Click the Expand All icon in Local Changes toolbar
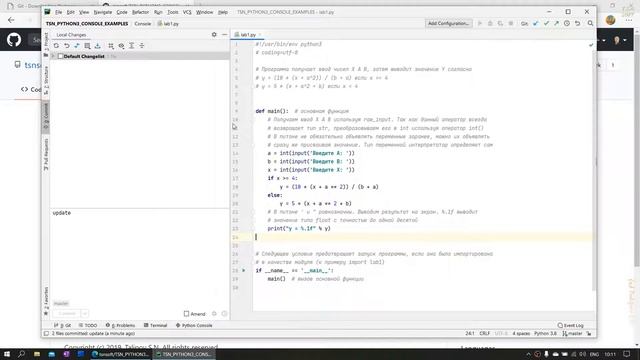640x360 pixels. (131, 46)
